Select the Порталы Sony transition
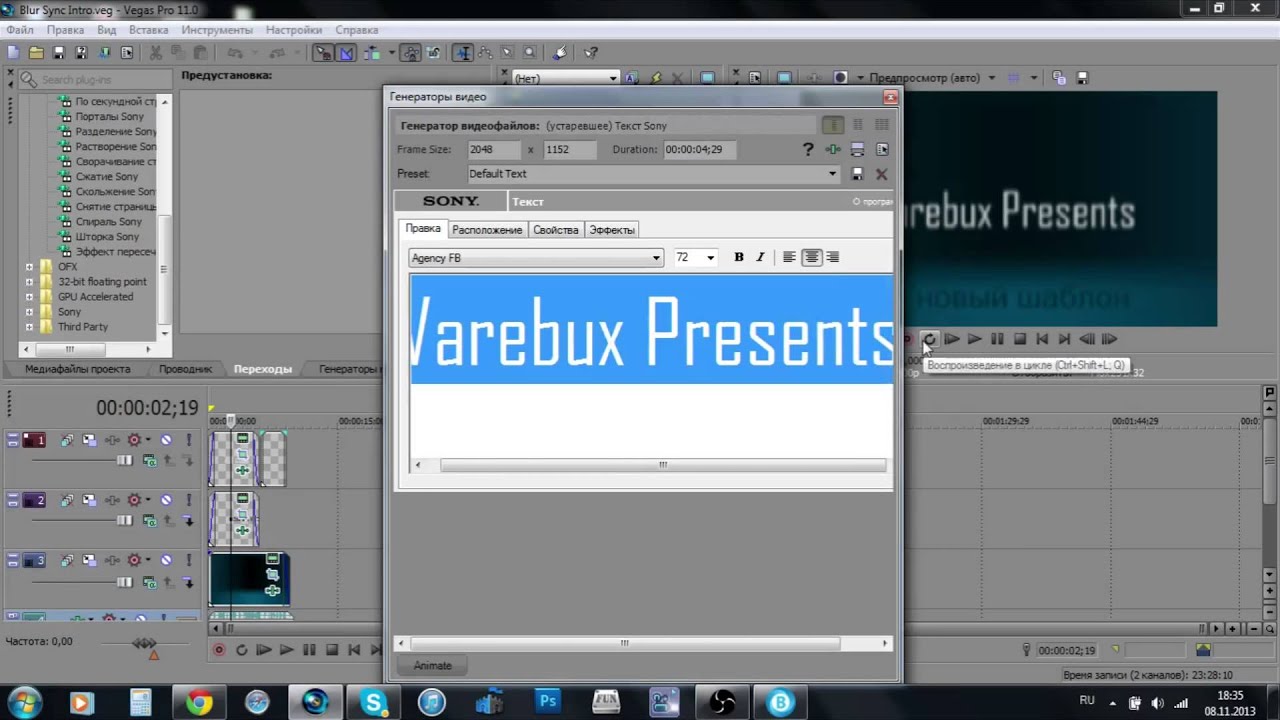This screenshot has width=1280, height=720. click(110, 117)
